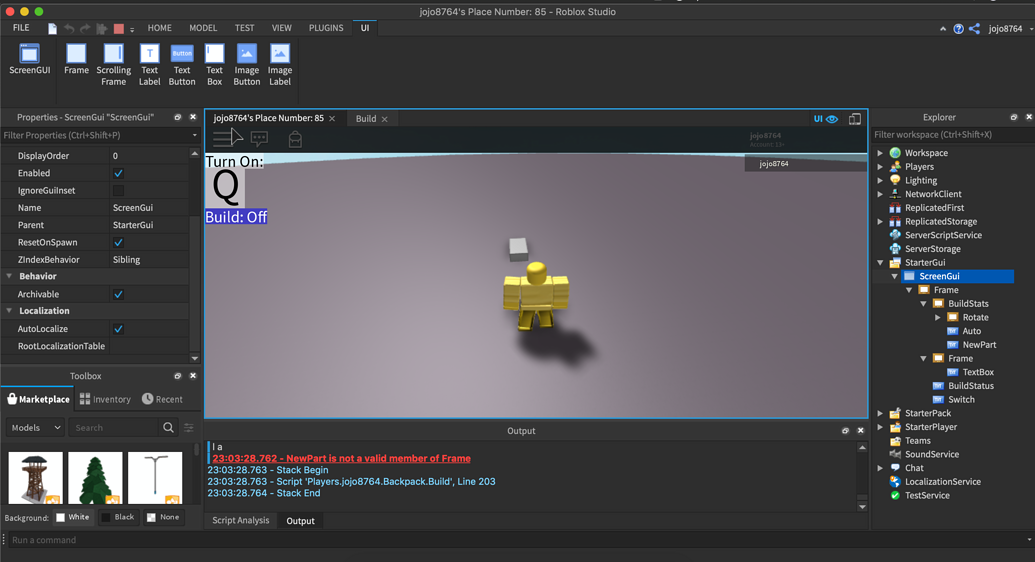Insert an Image Button
The height and width of the screenshot is (562, 1035).
[x=247, y=65]
